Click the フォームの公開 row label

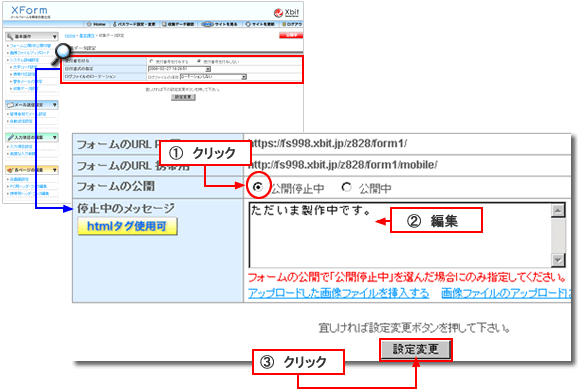[x=116, y=186]
